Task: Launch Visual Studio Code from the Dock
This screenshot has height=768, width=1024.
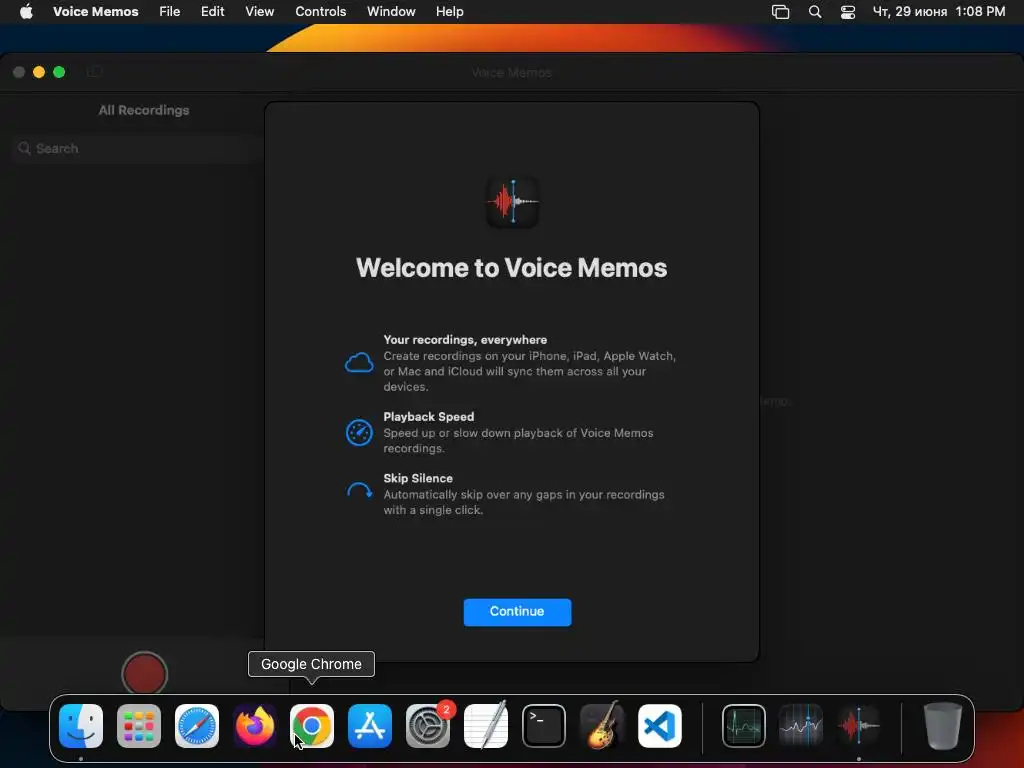Action: click(x=660, y=726)
